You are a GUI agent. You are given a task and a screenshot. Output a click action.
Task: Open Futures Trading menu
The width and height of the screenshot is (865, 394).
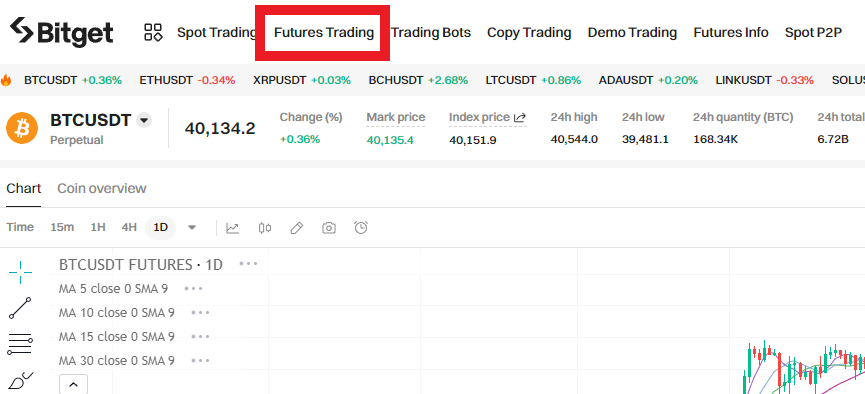(324, 33)
